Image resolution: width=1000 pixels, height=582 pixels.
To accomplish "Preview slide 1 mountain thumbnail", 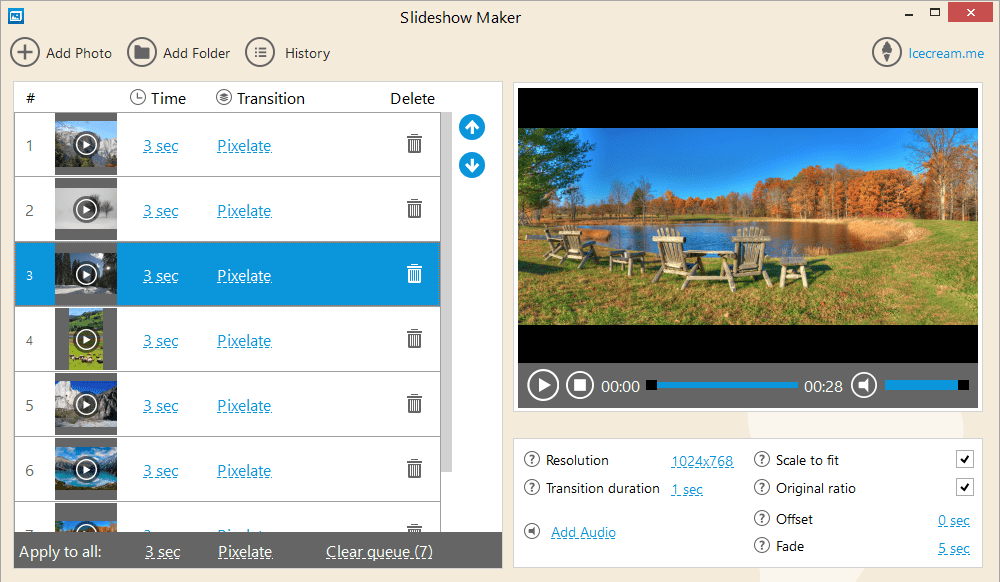I will [86, 144].
